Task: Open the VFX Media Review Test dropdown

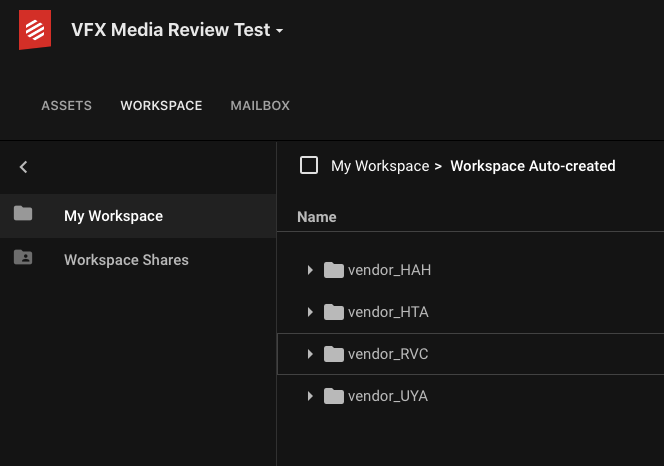Action: [177, 30]
